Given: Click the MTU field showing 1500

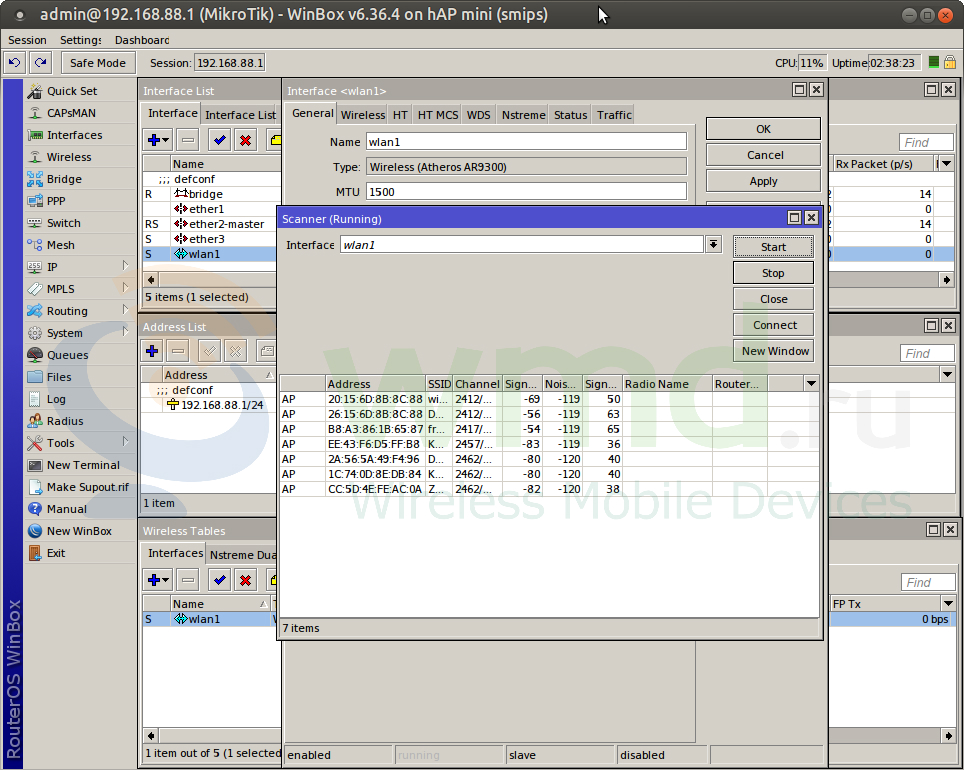Looking at the screenshot, I should [526, 192].
